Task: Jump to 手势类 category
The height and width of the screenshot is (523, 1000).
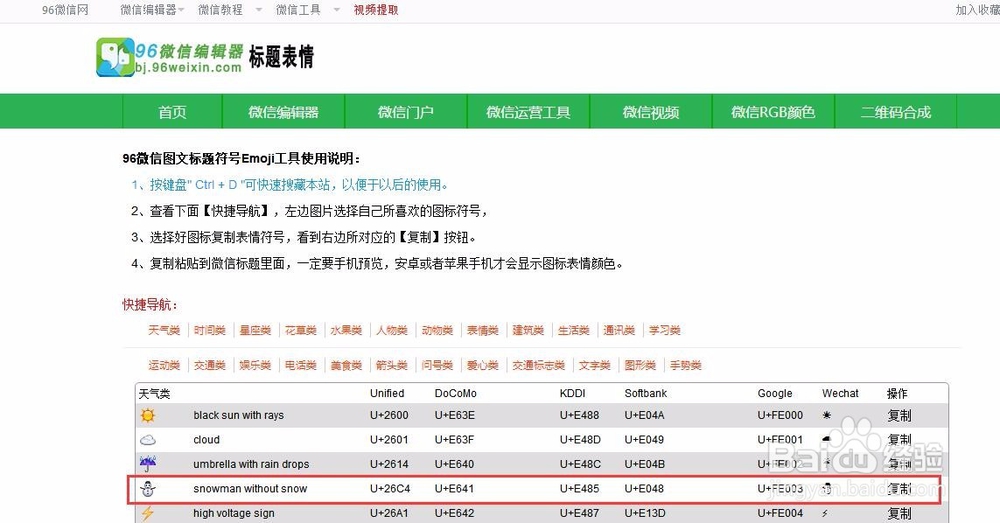Action: (686, 365)
